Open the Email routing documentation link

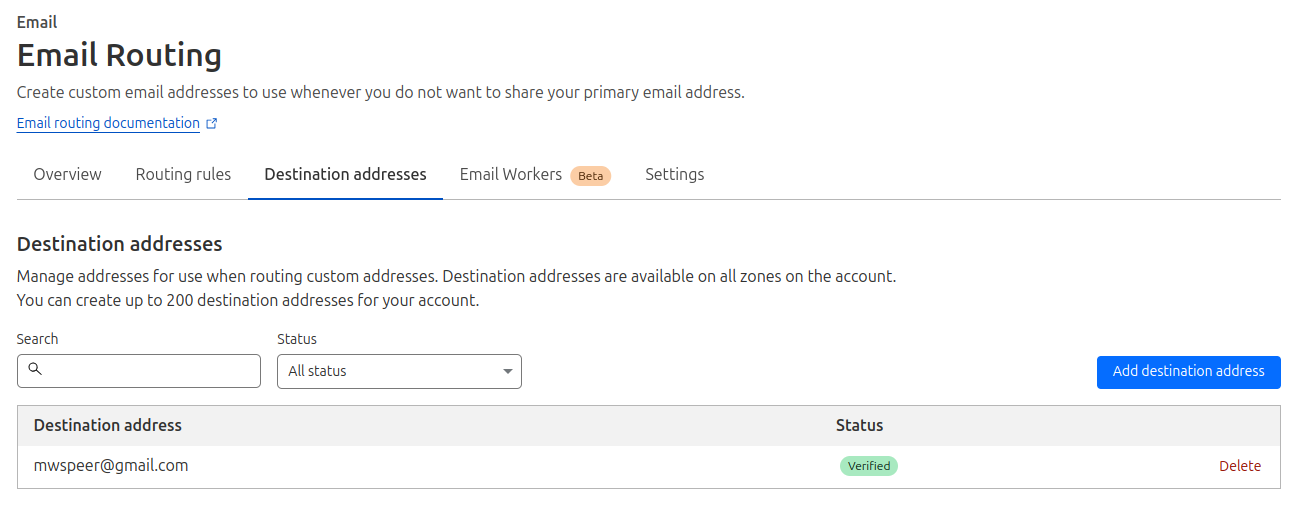point(108,124)
